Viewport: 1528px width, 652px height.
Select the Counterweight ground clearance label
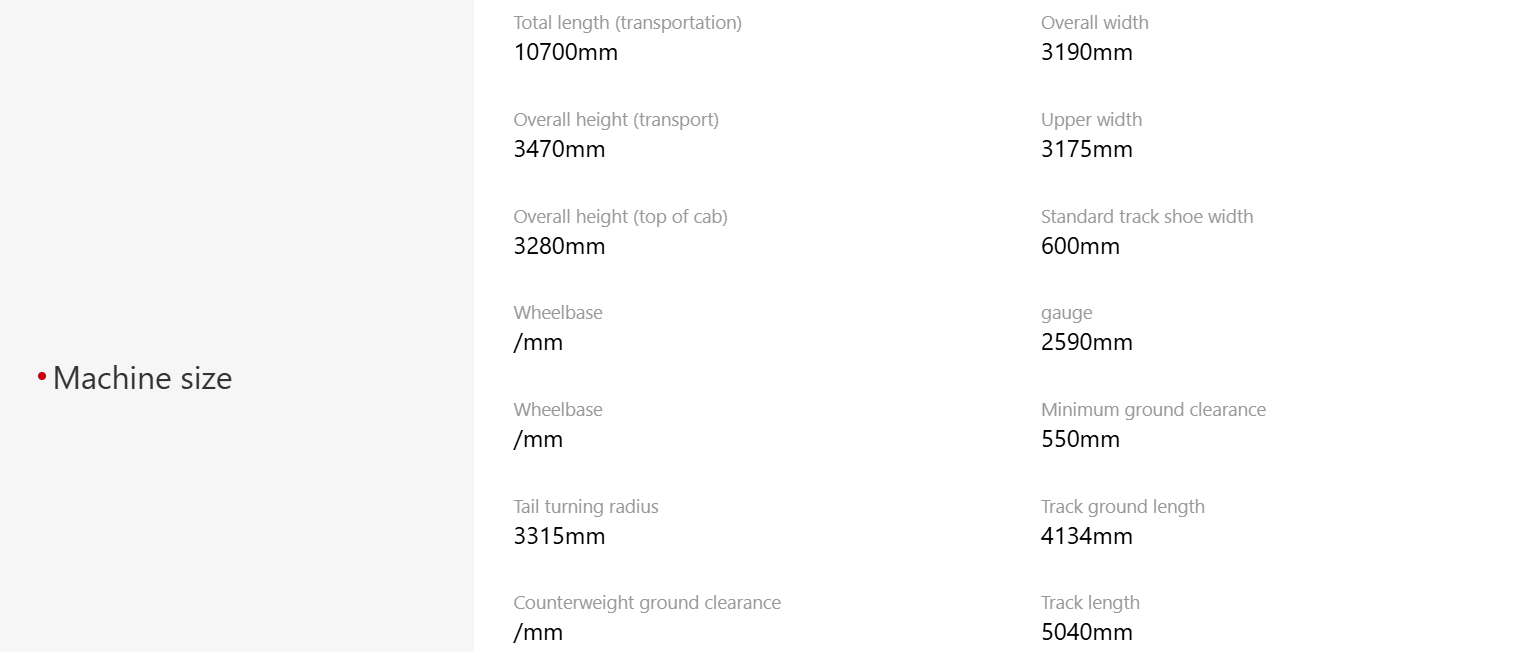(x=646, y=603)
